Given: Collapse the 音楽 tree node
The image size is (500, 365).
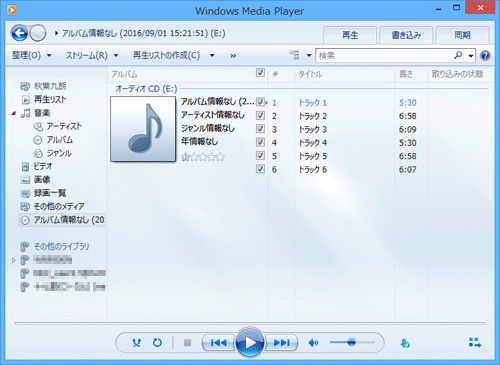Looking at the screenshot, I should 14,113.
